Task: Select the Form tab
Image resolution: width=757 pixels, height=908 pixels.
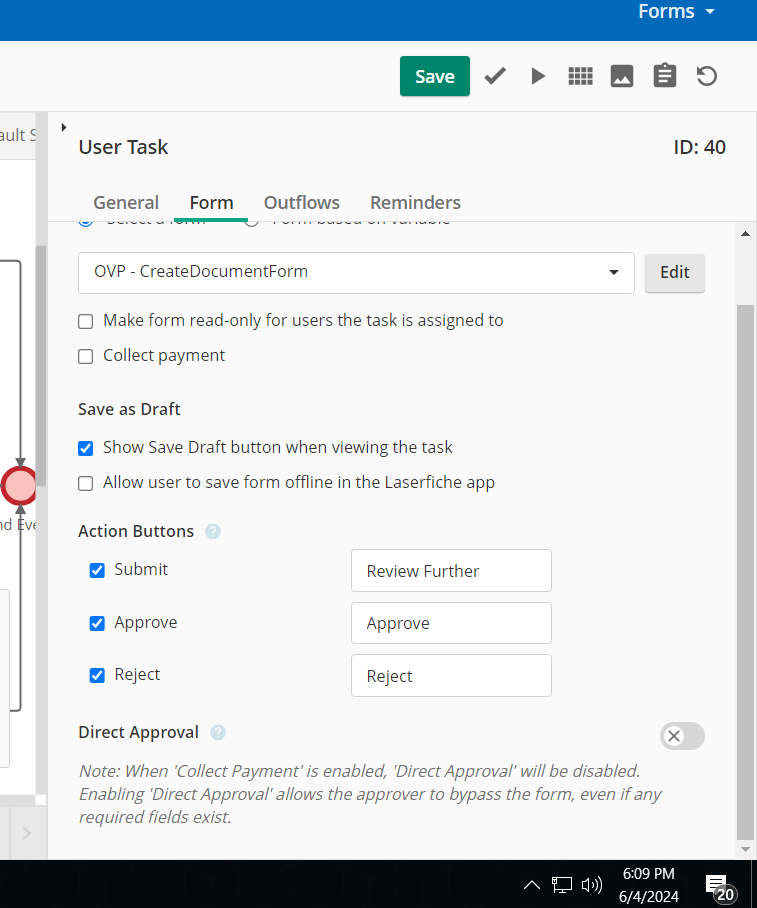Action: pos(211,203)
